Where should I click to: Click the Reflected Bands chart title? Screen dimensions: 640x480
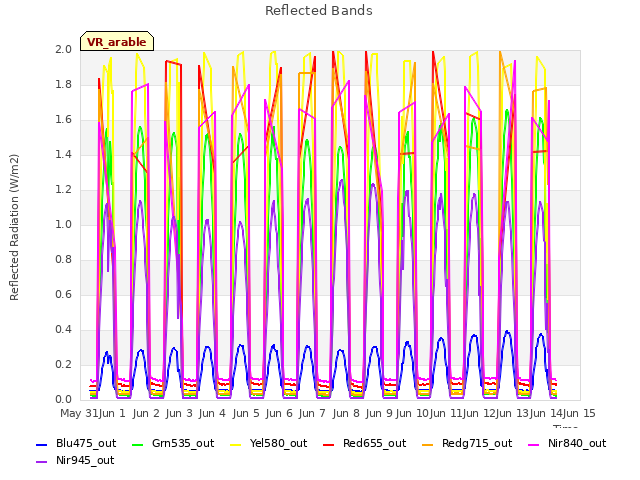click(319, 11)
